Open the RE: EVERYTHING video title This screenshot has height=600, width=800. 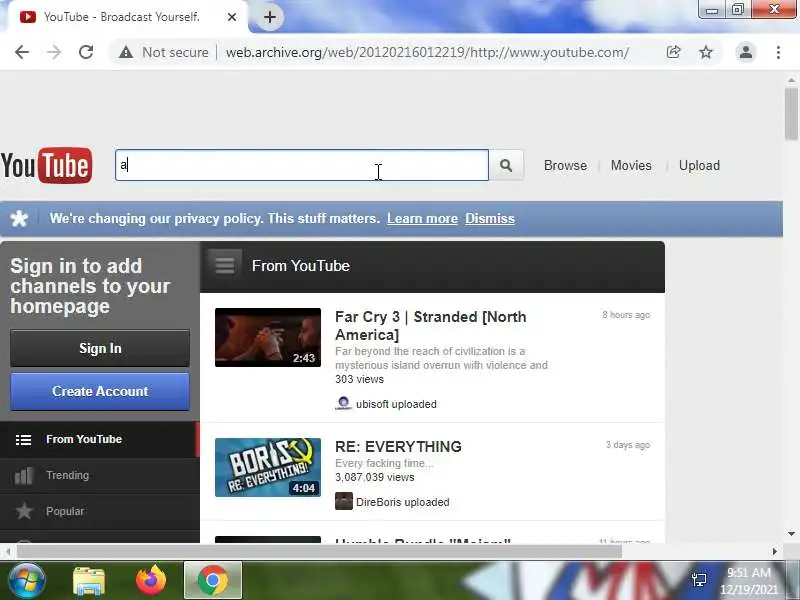click(398, 446)
